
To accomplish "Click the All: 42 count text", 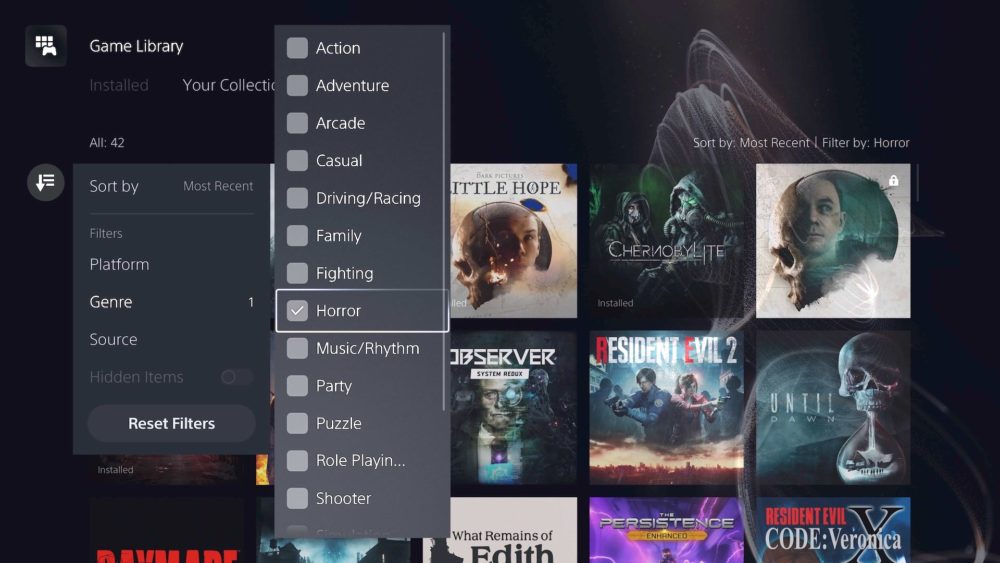I will [x=107, y=143].
